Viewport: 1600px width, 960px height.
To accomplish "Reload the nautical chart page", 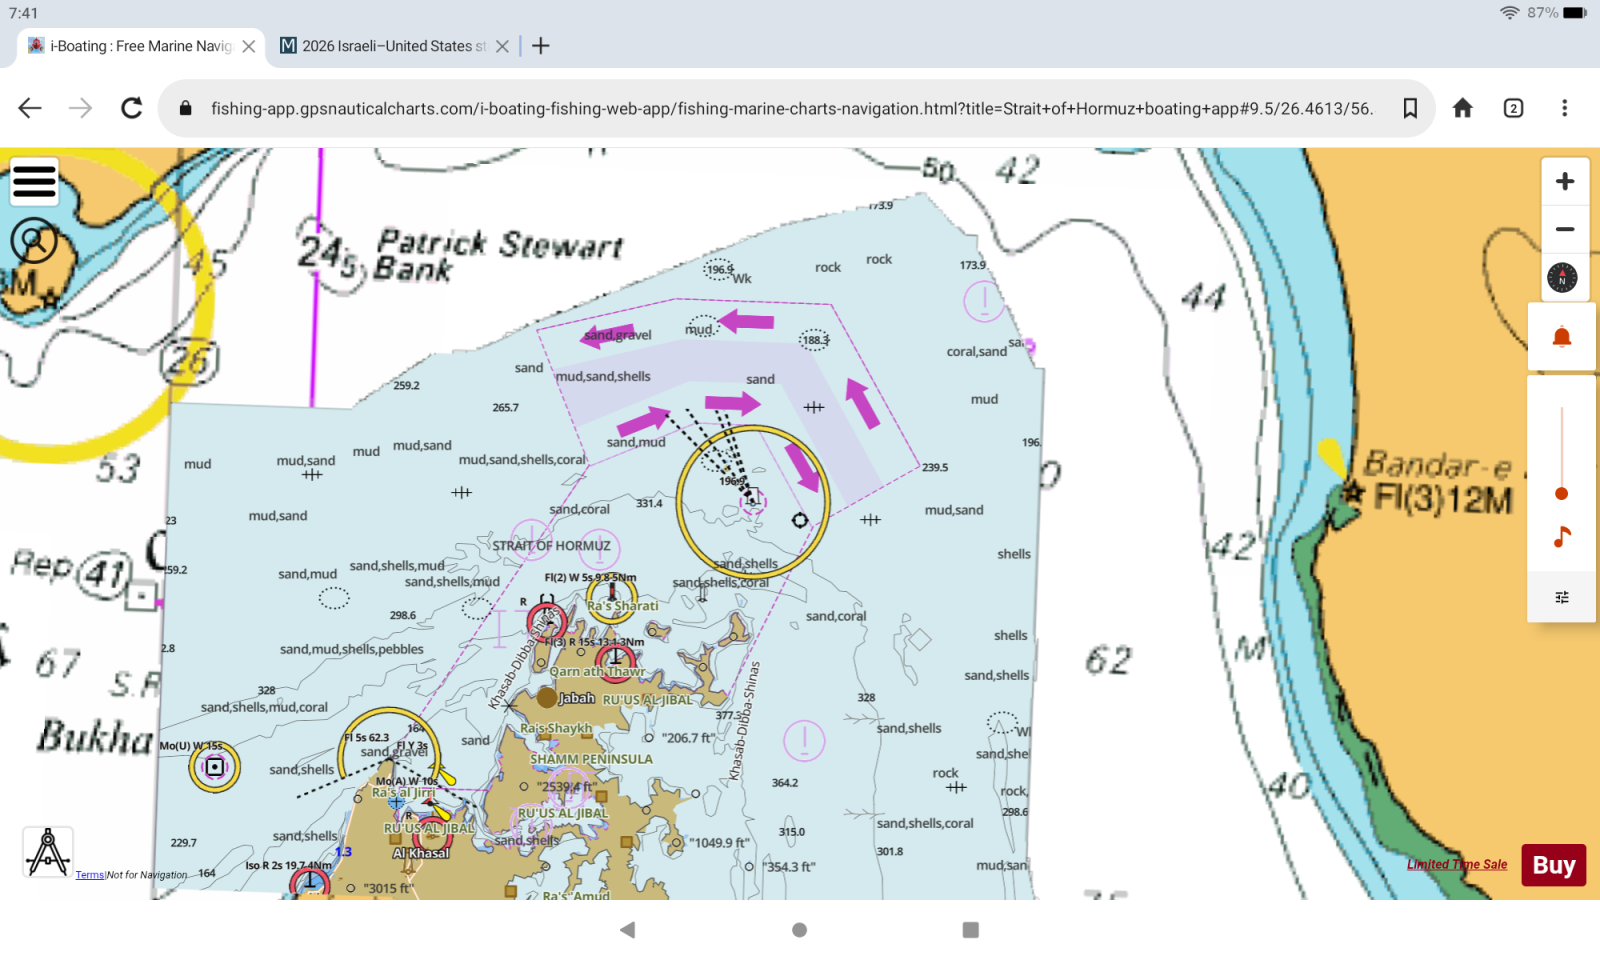I will 130,108.
